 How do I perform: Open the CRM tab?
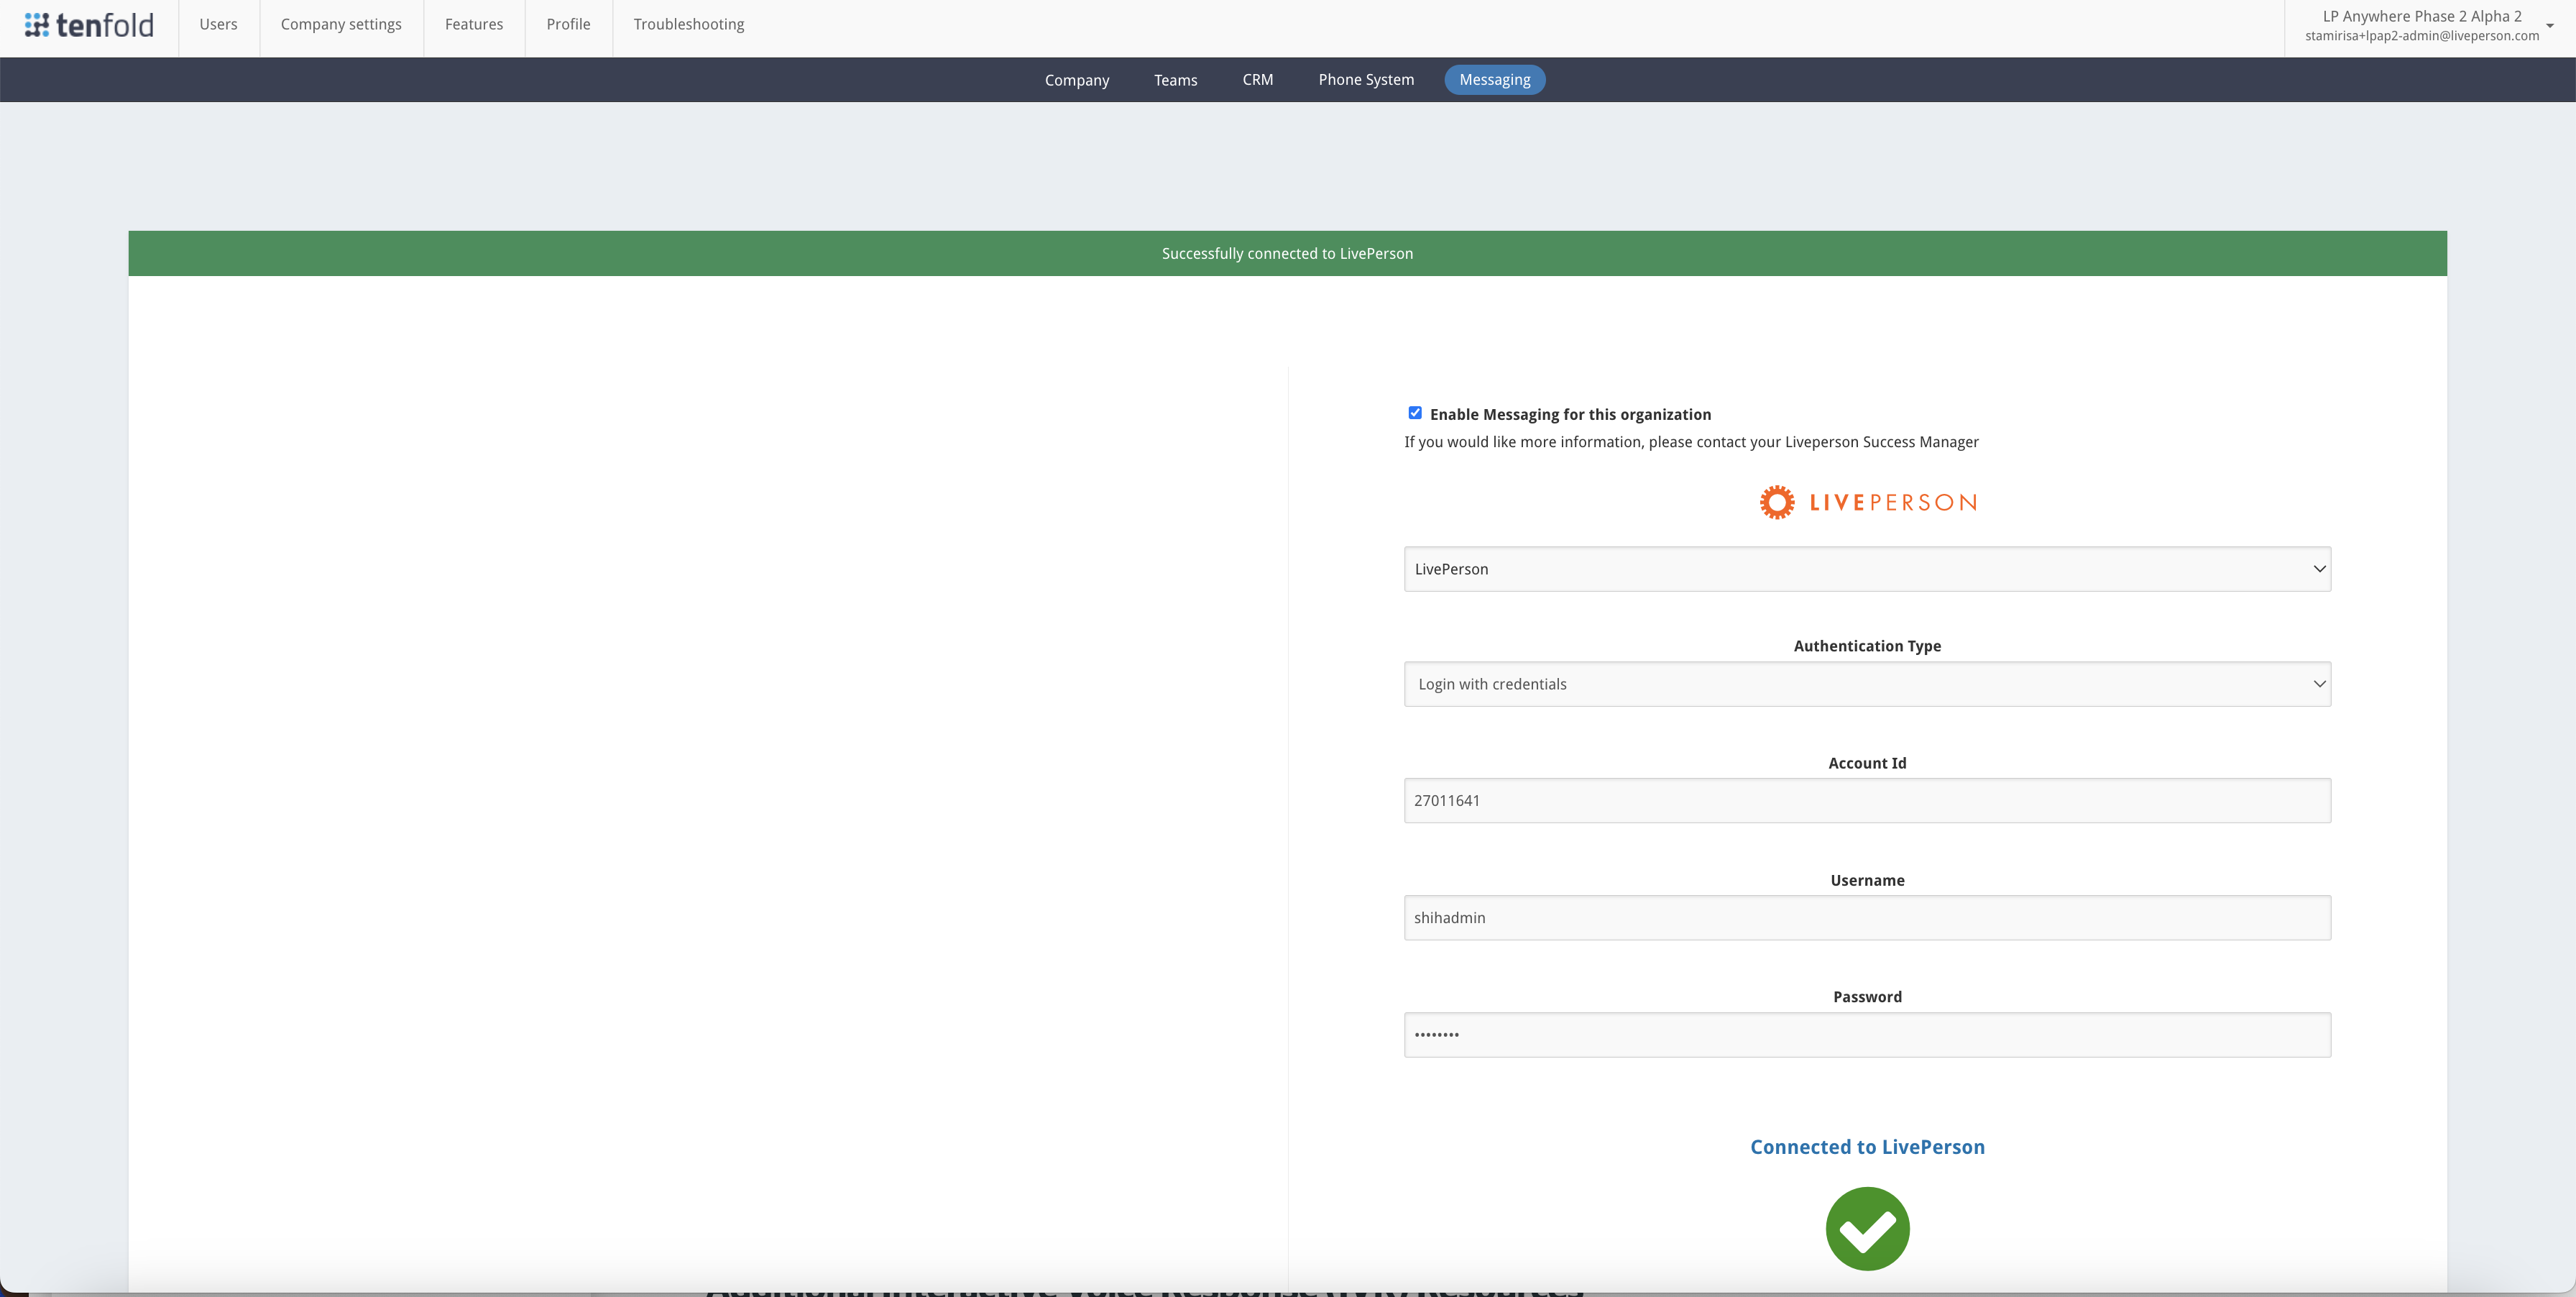pos(1257,79)
